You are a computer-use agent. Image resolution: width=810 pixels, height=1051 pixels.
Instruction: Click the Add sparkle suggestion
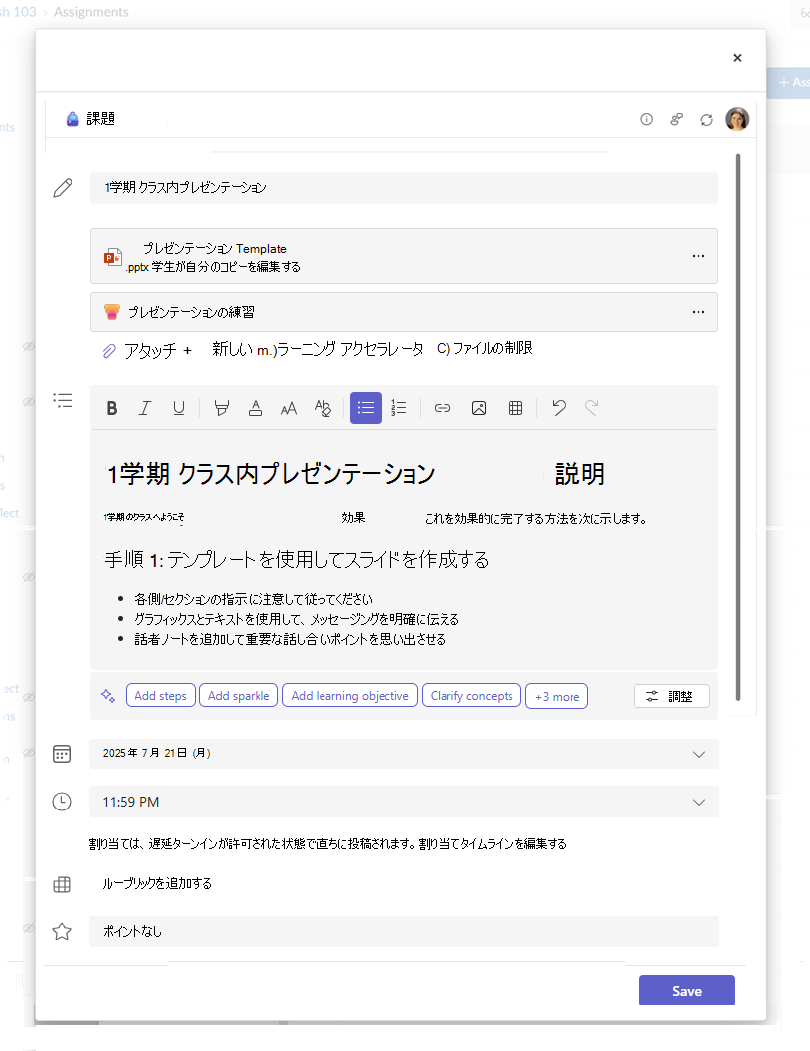[238, 696]
